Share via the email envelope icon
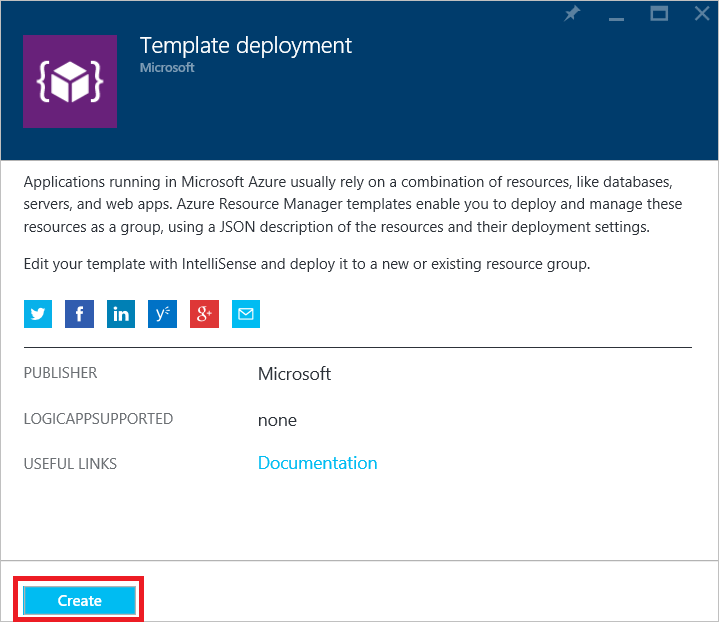This screenshot has width=719, height=622. 246,314
